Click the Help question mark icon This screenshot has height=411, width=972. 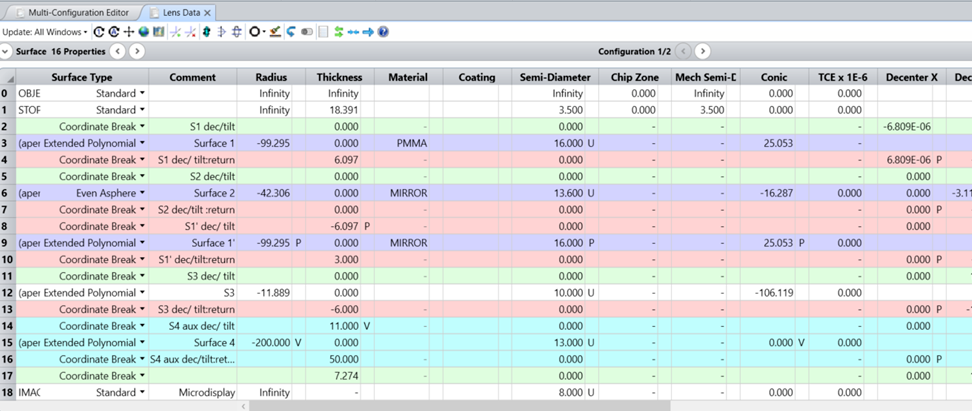click(383, 32)
